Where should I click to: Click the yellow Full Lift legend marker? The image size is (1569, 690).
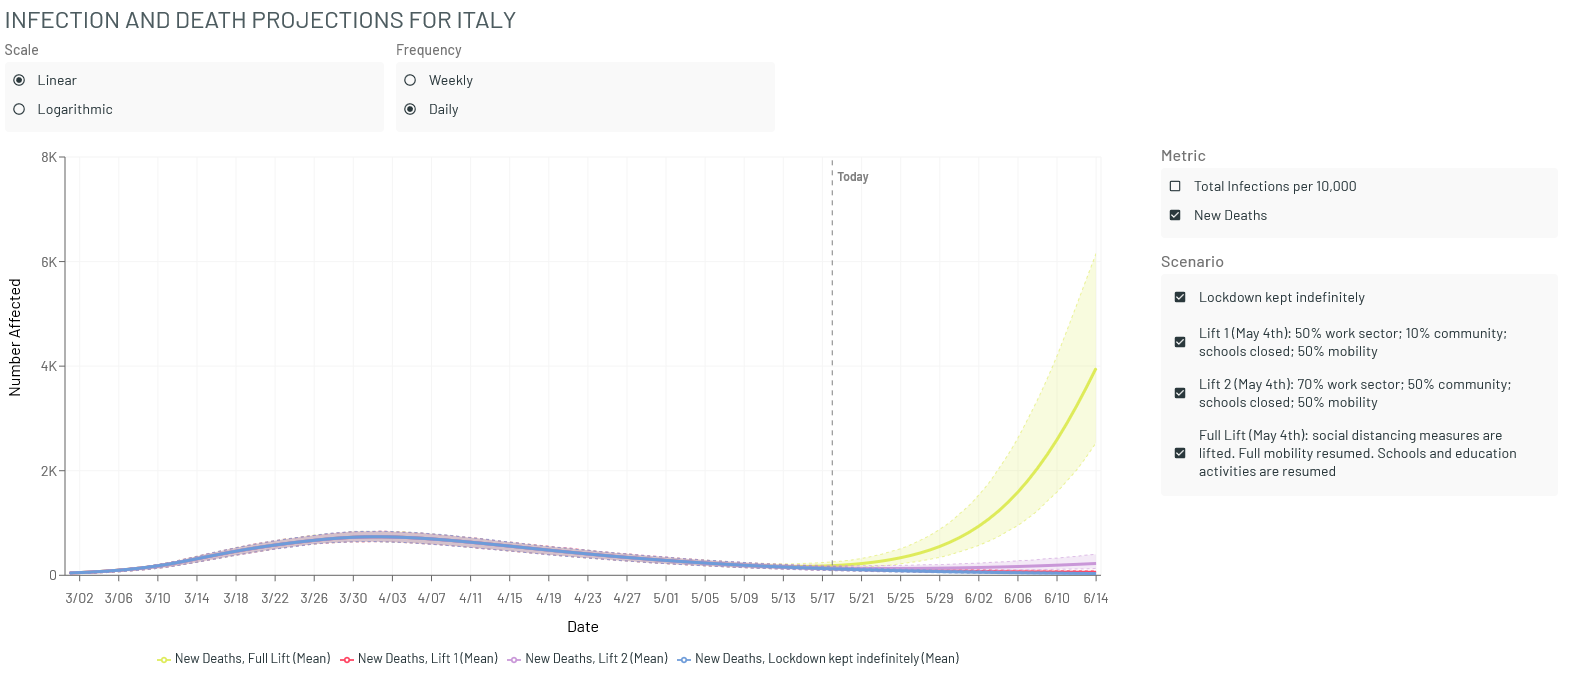pyautogui.click(x=164, y=659)
